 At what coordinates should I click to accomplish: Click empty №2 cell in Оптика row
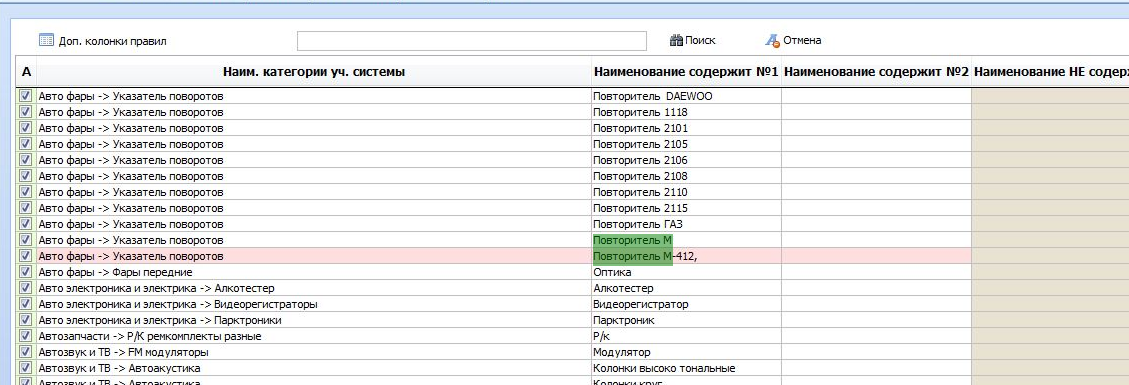click(x=876, y=272)
